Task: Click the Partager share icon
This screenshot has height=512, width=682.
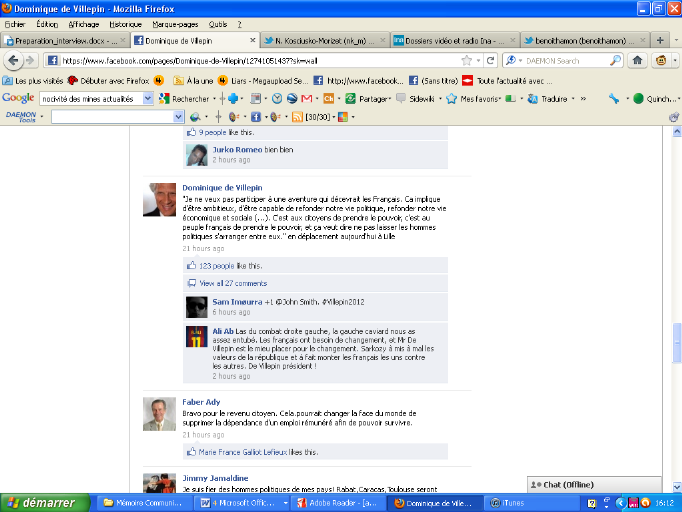Action: click(351, 99)
